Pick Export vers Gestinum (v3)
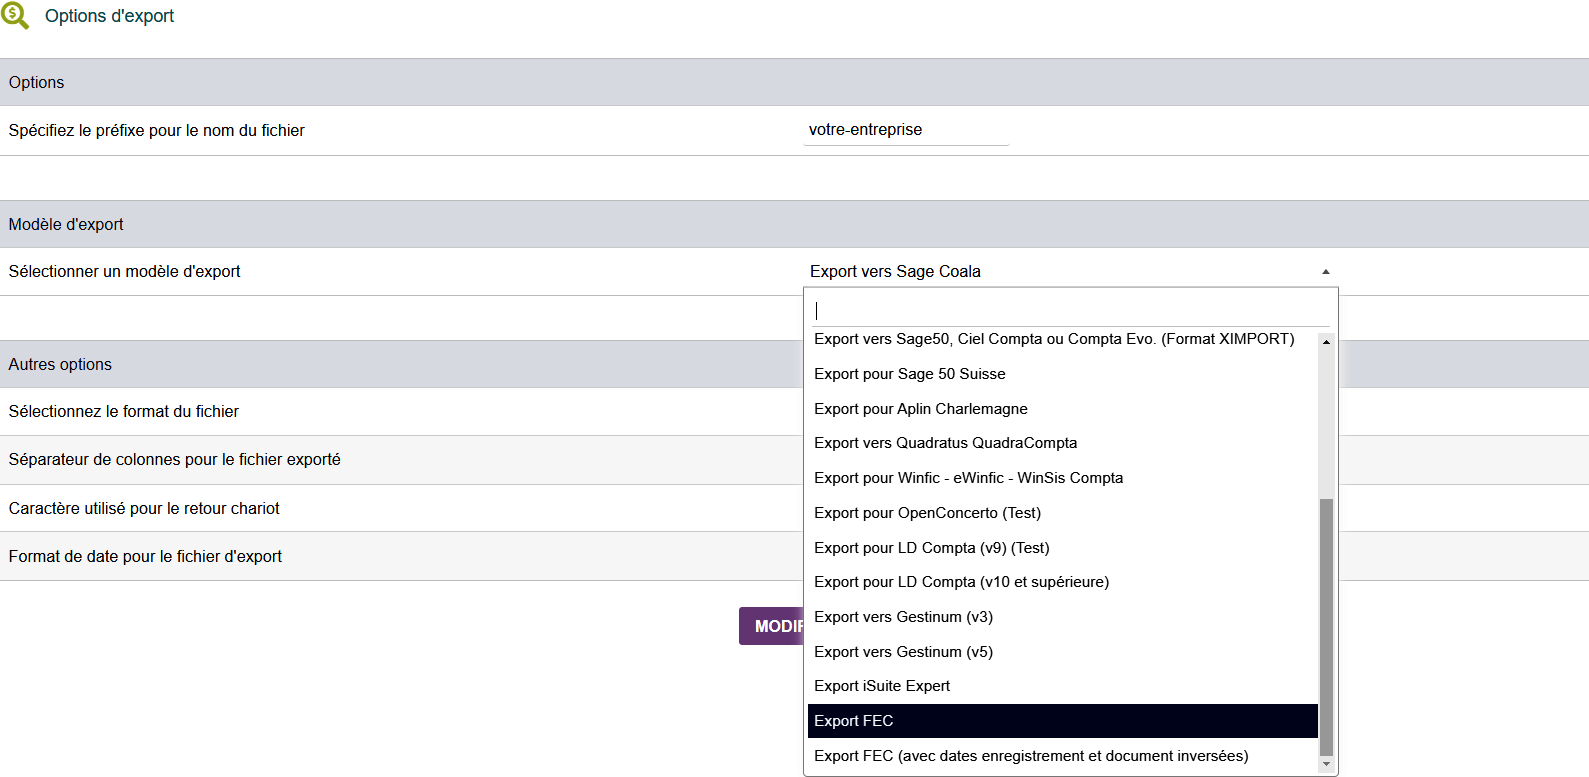 click(1062, 617)
